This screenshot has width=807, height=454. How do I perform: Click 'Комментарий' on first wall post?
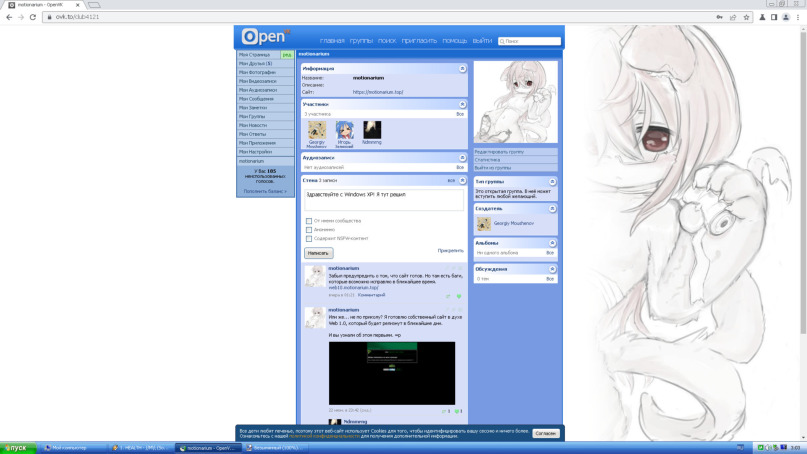[x=371, y=295]
